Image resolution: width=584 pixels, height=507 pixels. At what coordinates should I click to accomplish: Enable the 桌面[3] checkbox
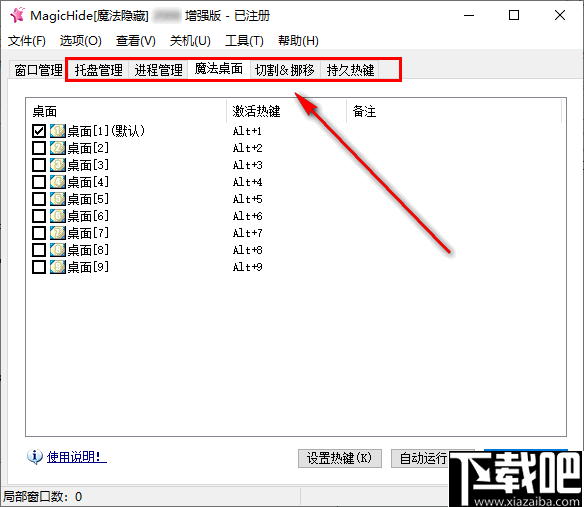coord(39,165)
